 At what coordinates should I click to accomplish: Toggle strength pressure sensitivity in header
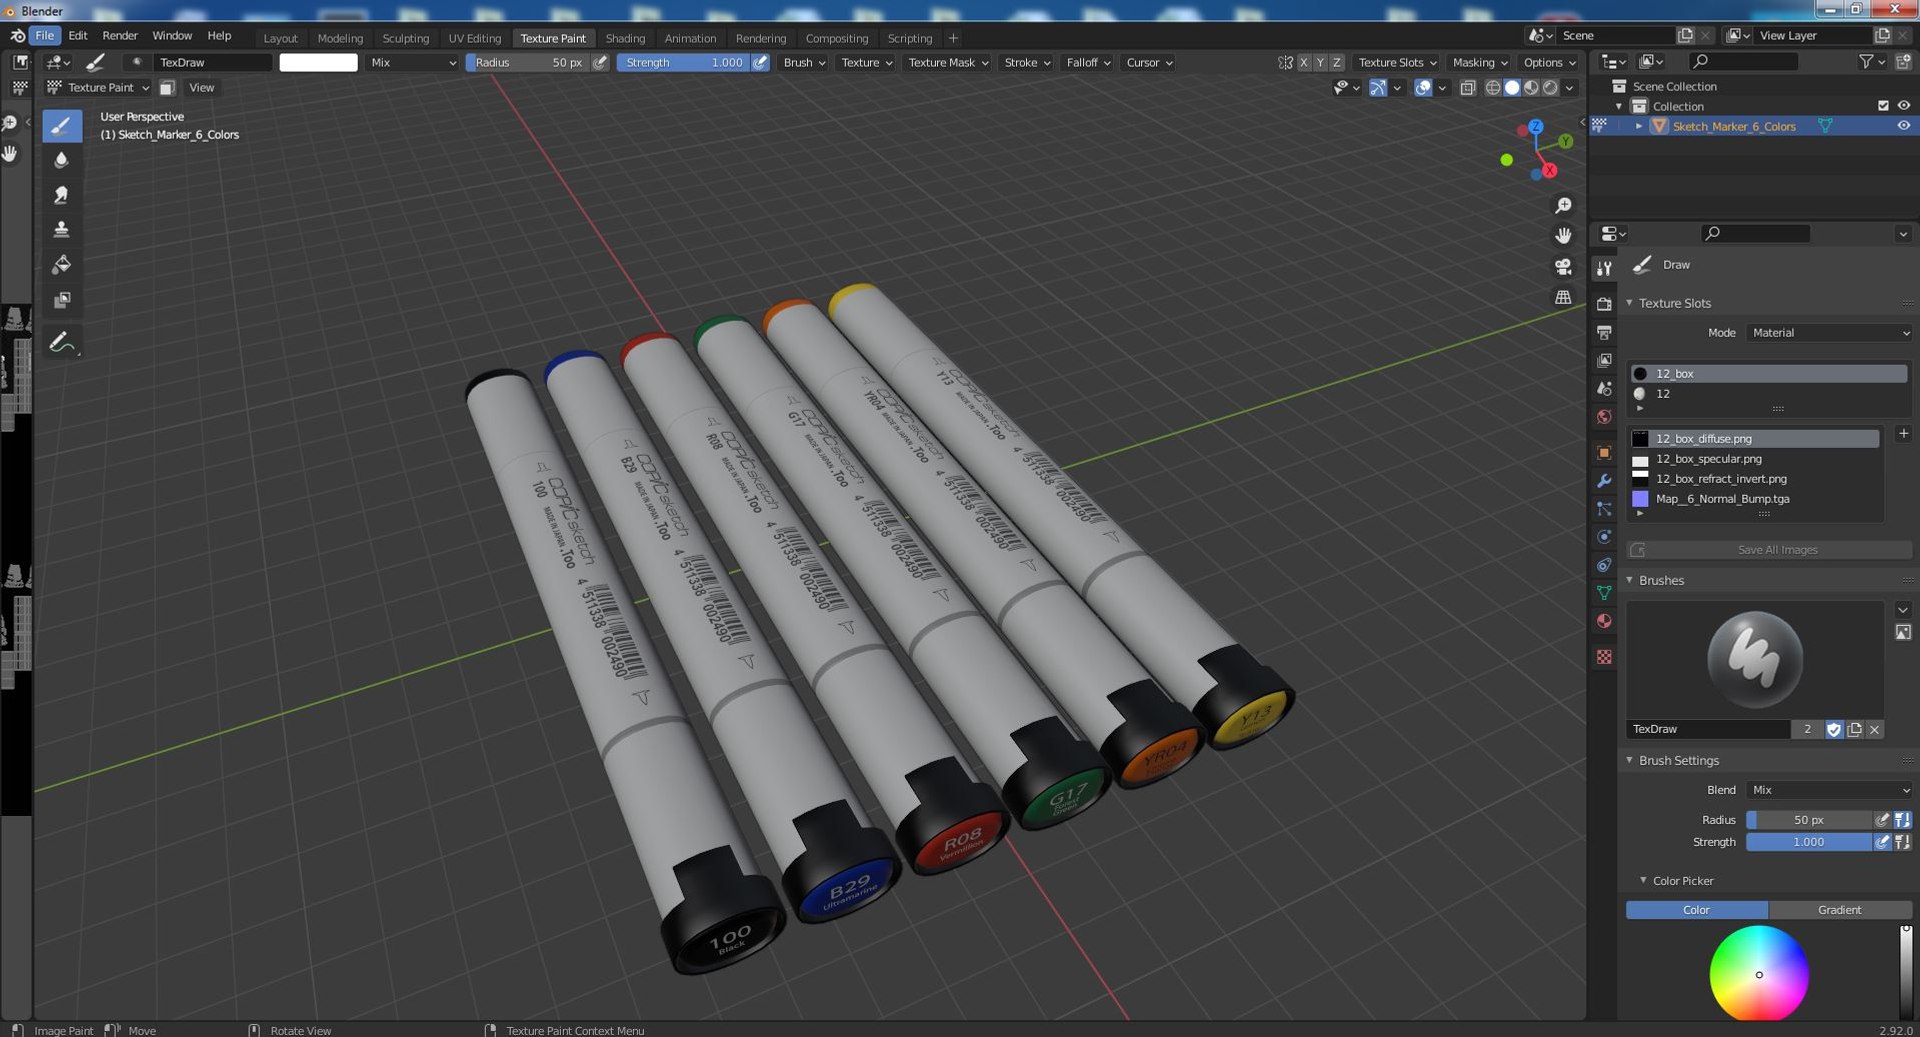[760, 62]
